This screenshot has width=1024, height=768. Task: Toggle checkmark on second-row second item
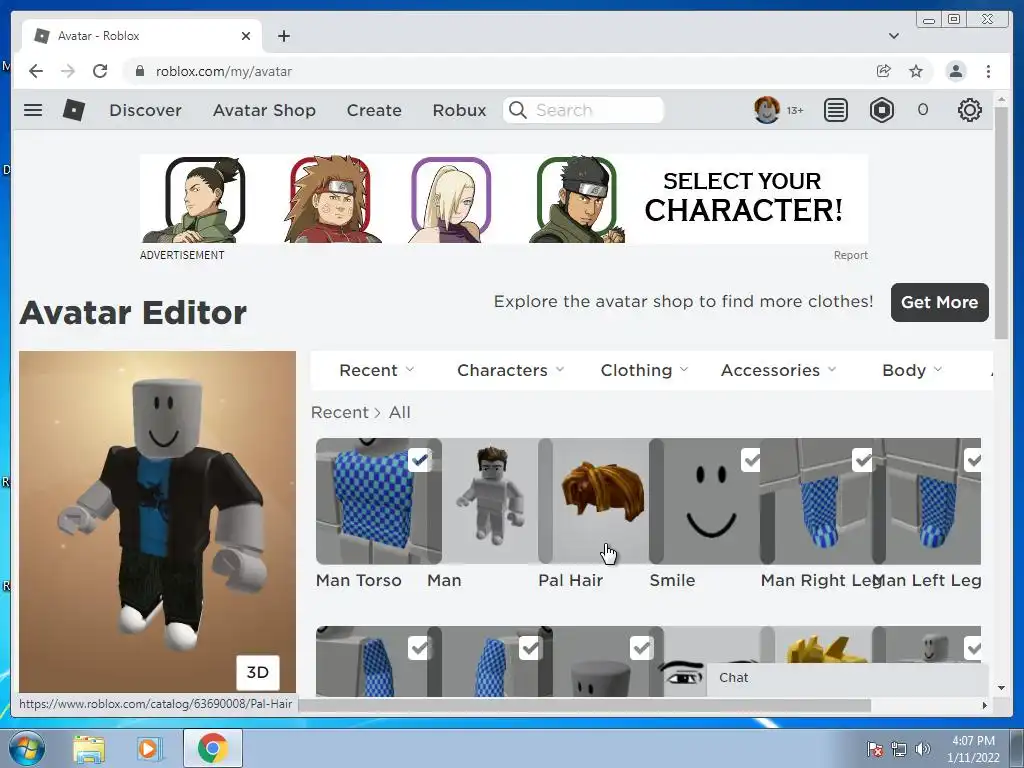coord(531,648)
